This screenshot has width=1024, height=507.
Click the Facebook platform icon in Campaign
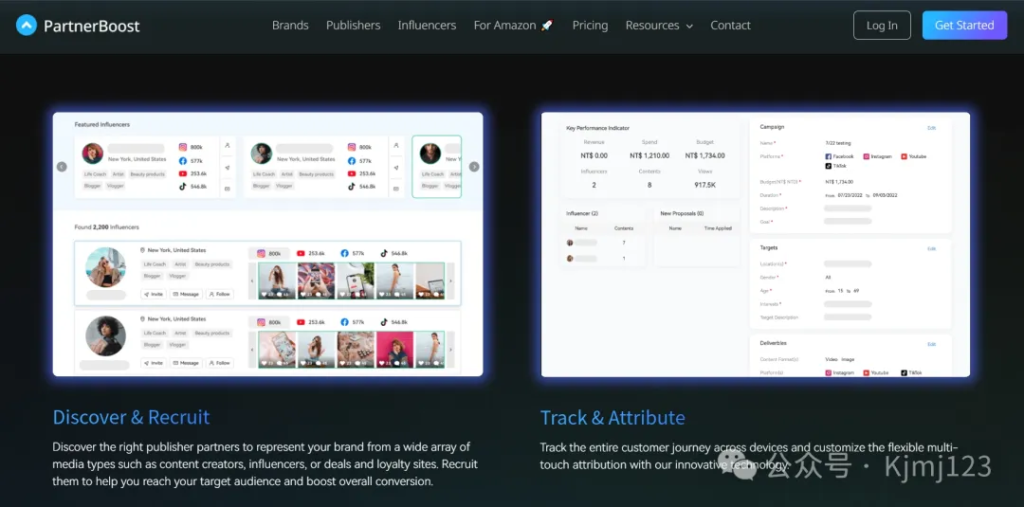(828, 157)
